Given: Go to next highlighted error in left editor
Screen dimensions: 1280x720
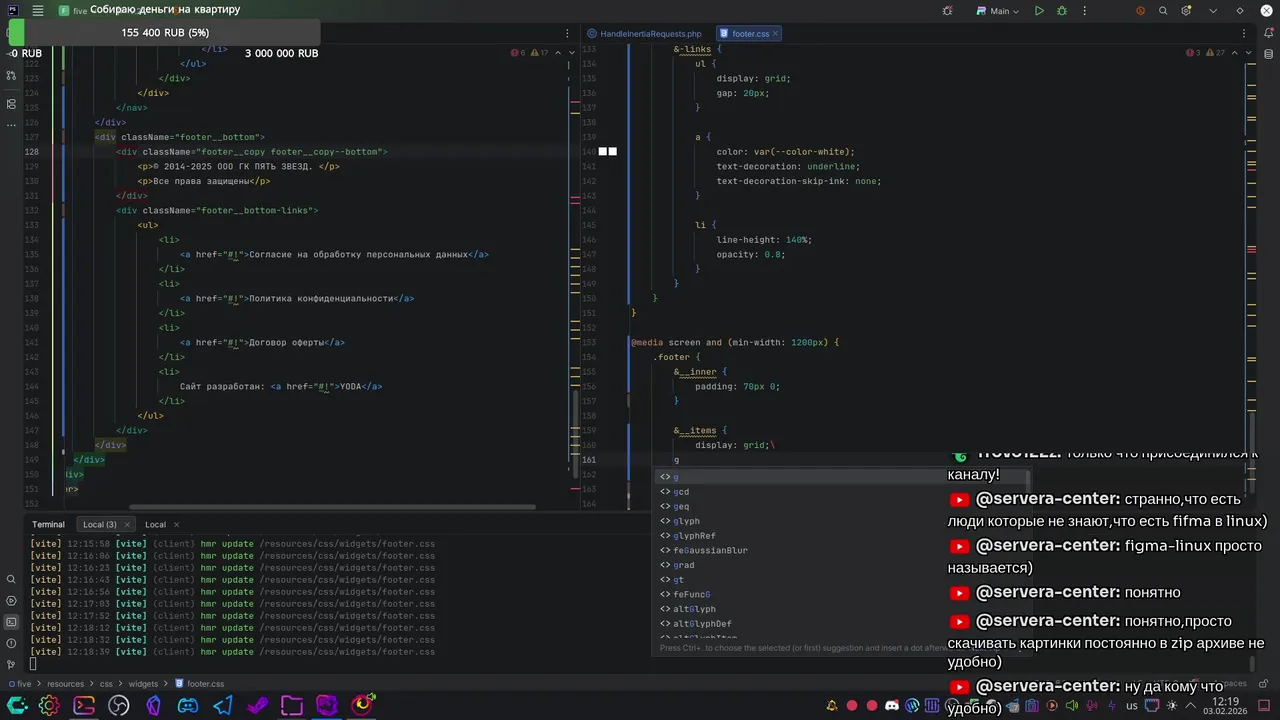Looking at the screenshot, I should pyautogui.click(x=570, y=53).
